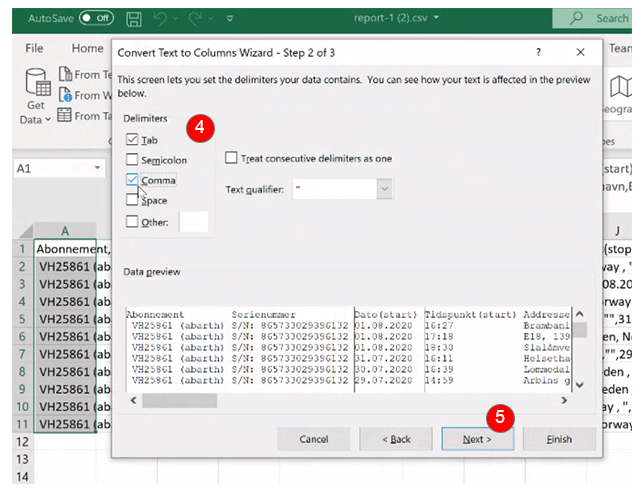The height and width of the screenshot is (493, 643).
Task: Toggle the AutoSave switch
Action: 96,18
